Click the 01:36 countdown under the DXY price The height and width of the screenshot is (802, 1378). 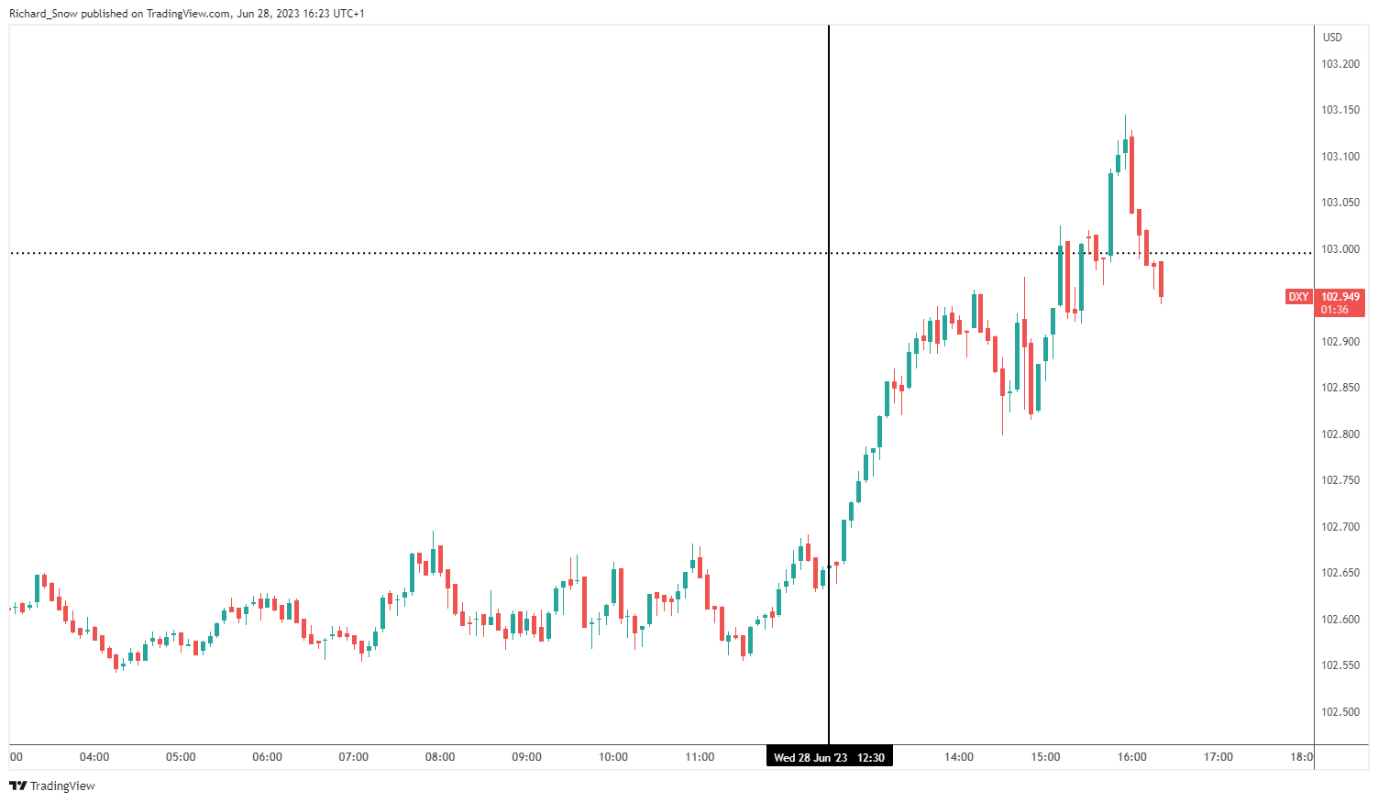coord(1333,310)
